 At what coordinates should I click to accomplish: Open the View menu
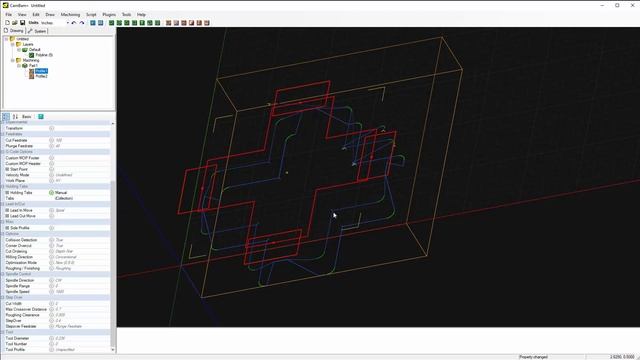[x=22, y=14]
